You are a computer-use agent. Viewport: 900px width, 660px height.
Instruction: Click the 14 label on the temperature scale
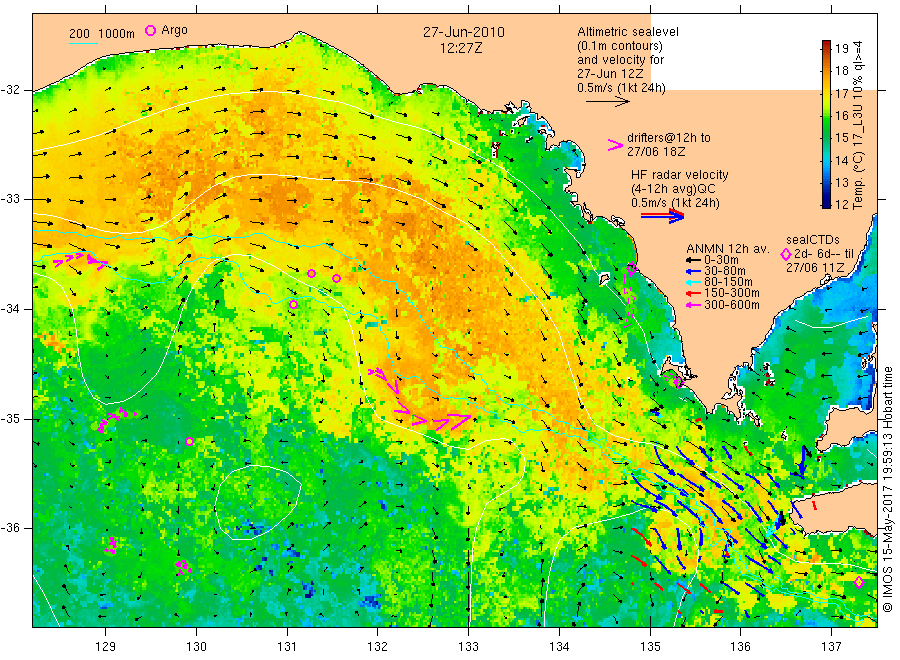pyautogui.click(x=842, y=160)
